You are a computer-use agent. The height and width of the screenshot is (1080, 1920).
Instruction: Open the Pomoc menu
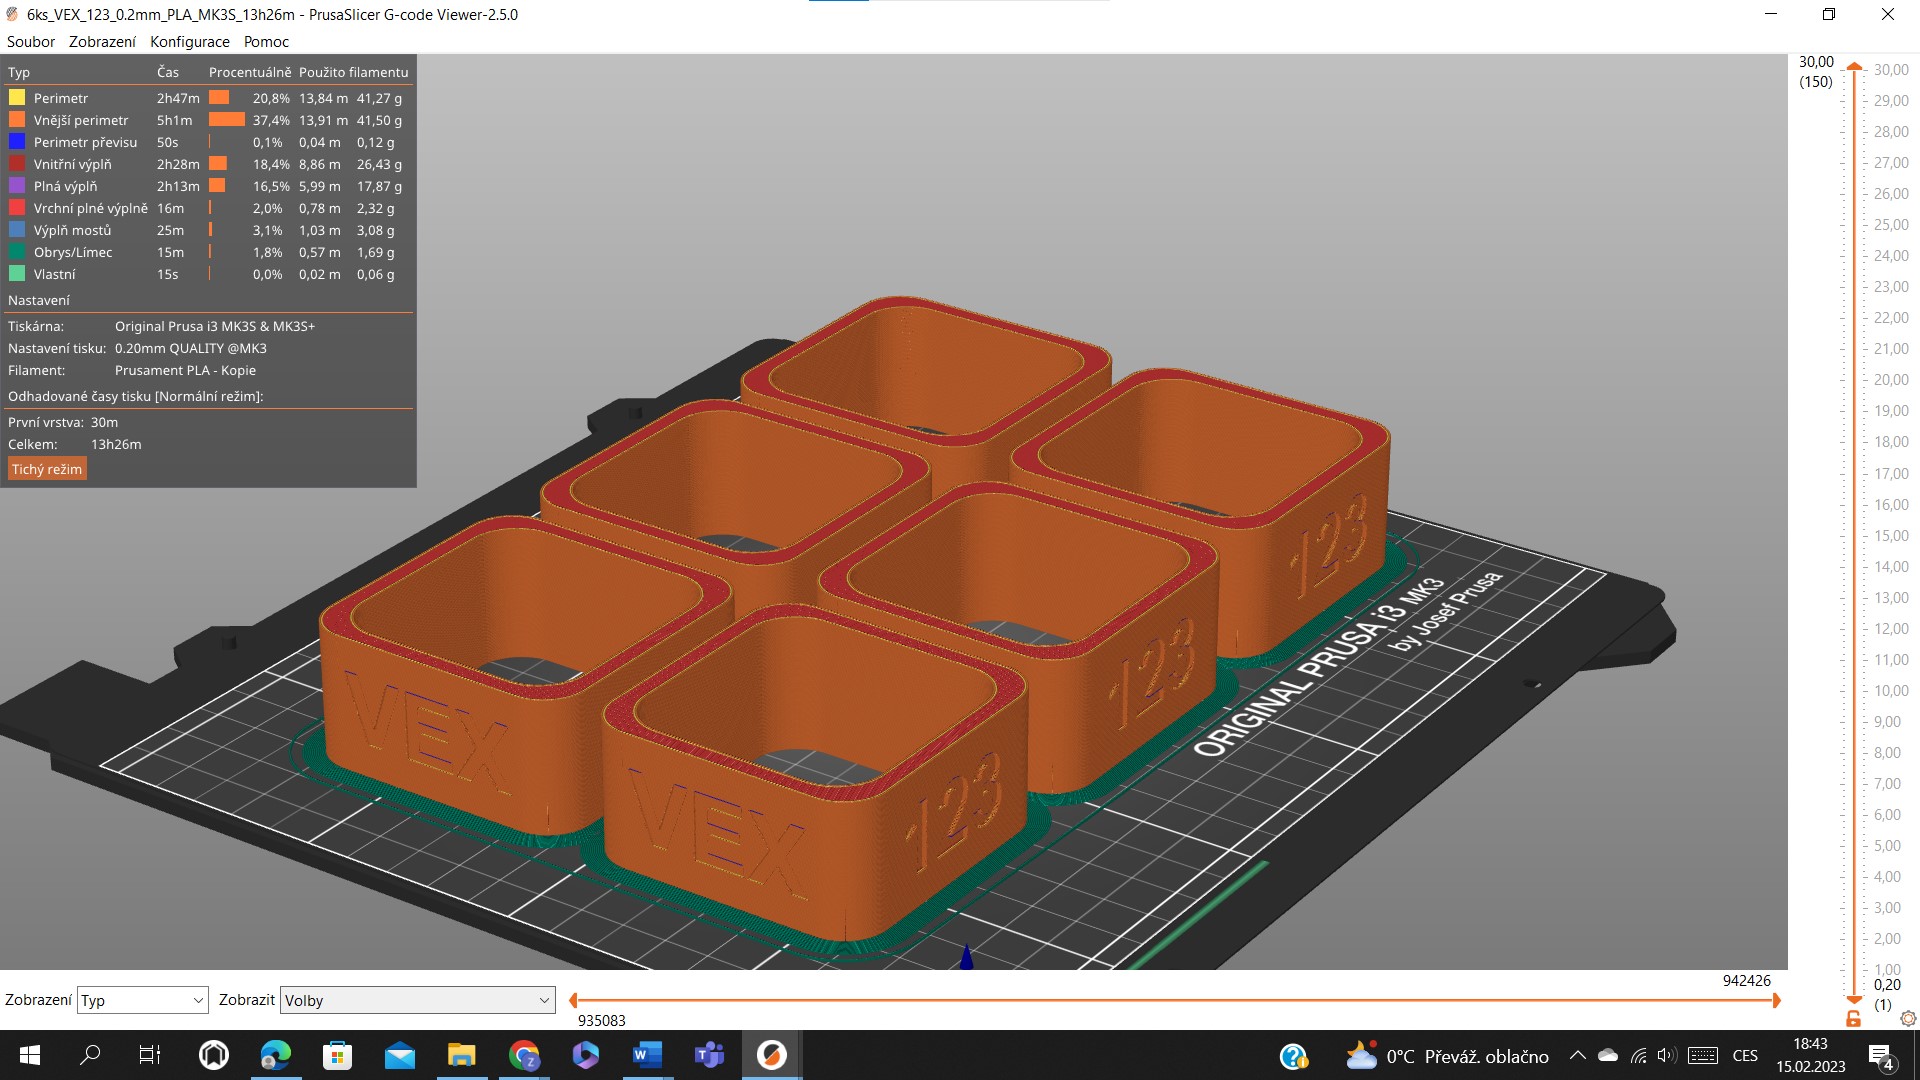[266, 42]
